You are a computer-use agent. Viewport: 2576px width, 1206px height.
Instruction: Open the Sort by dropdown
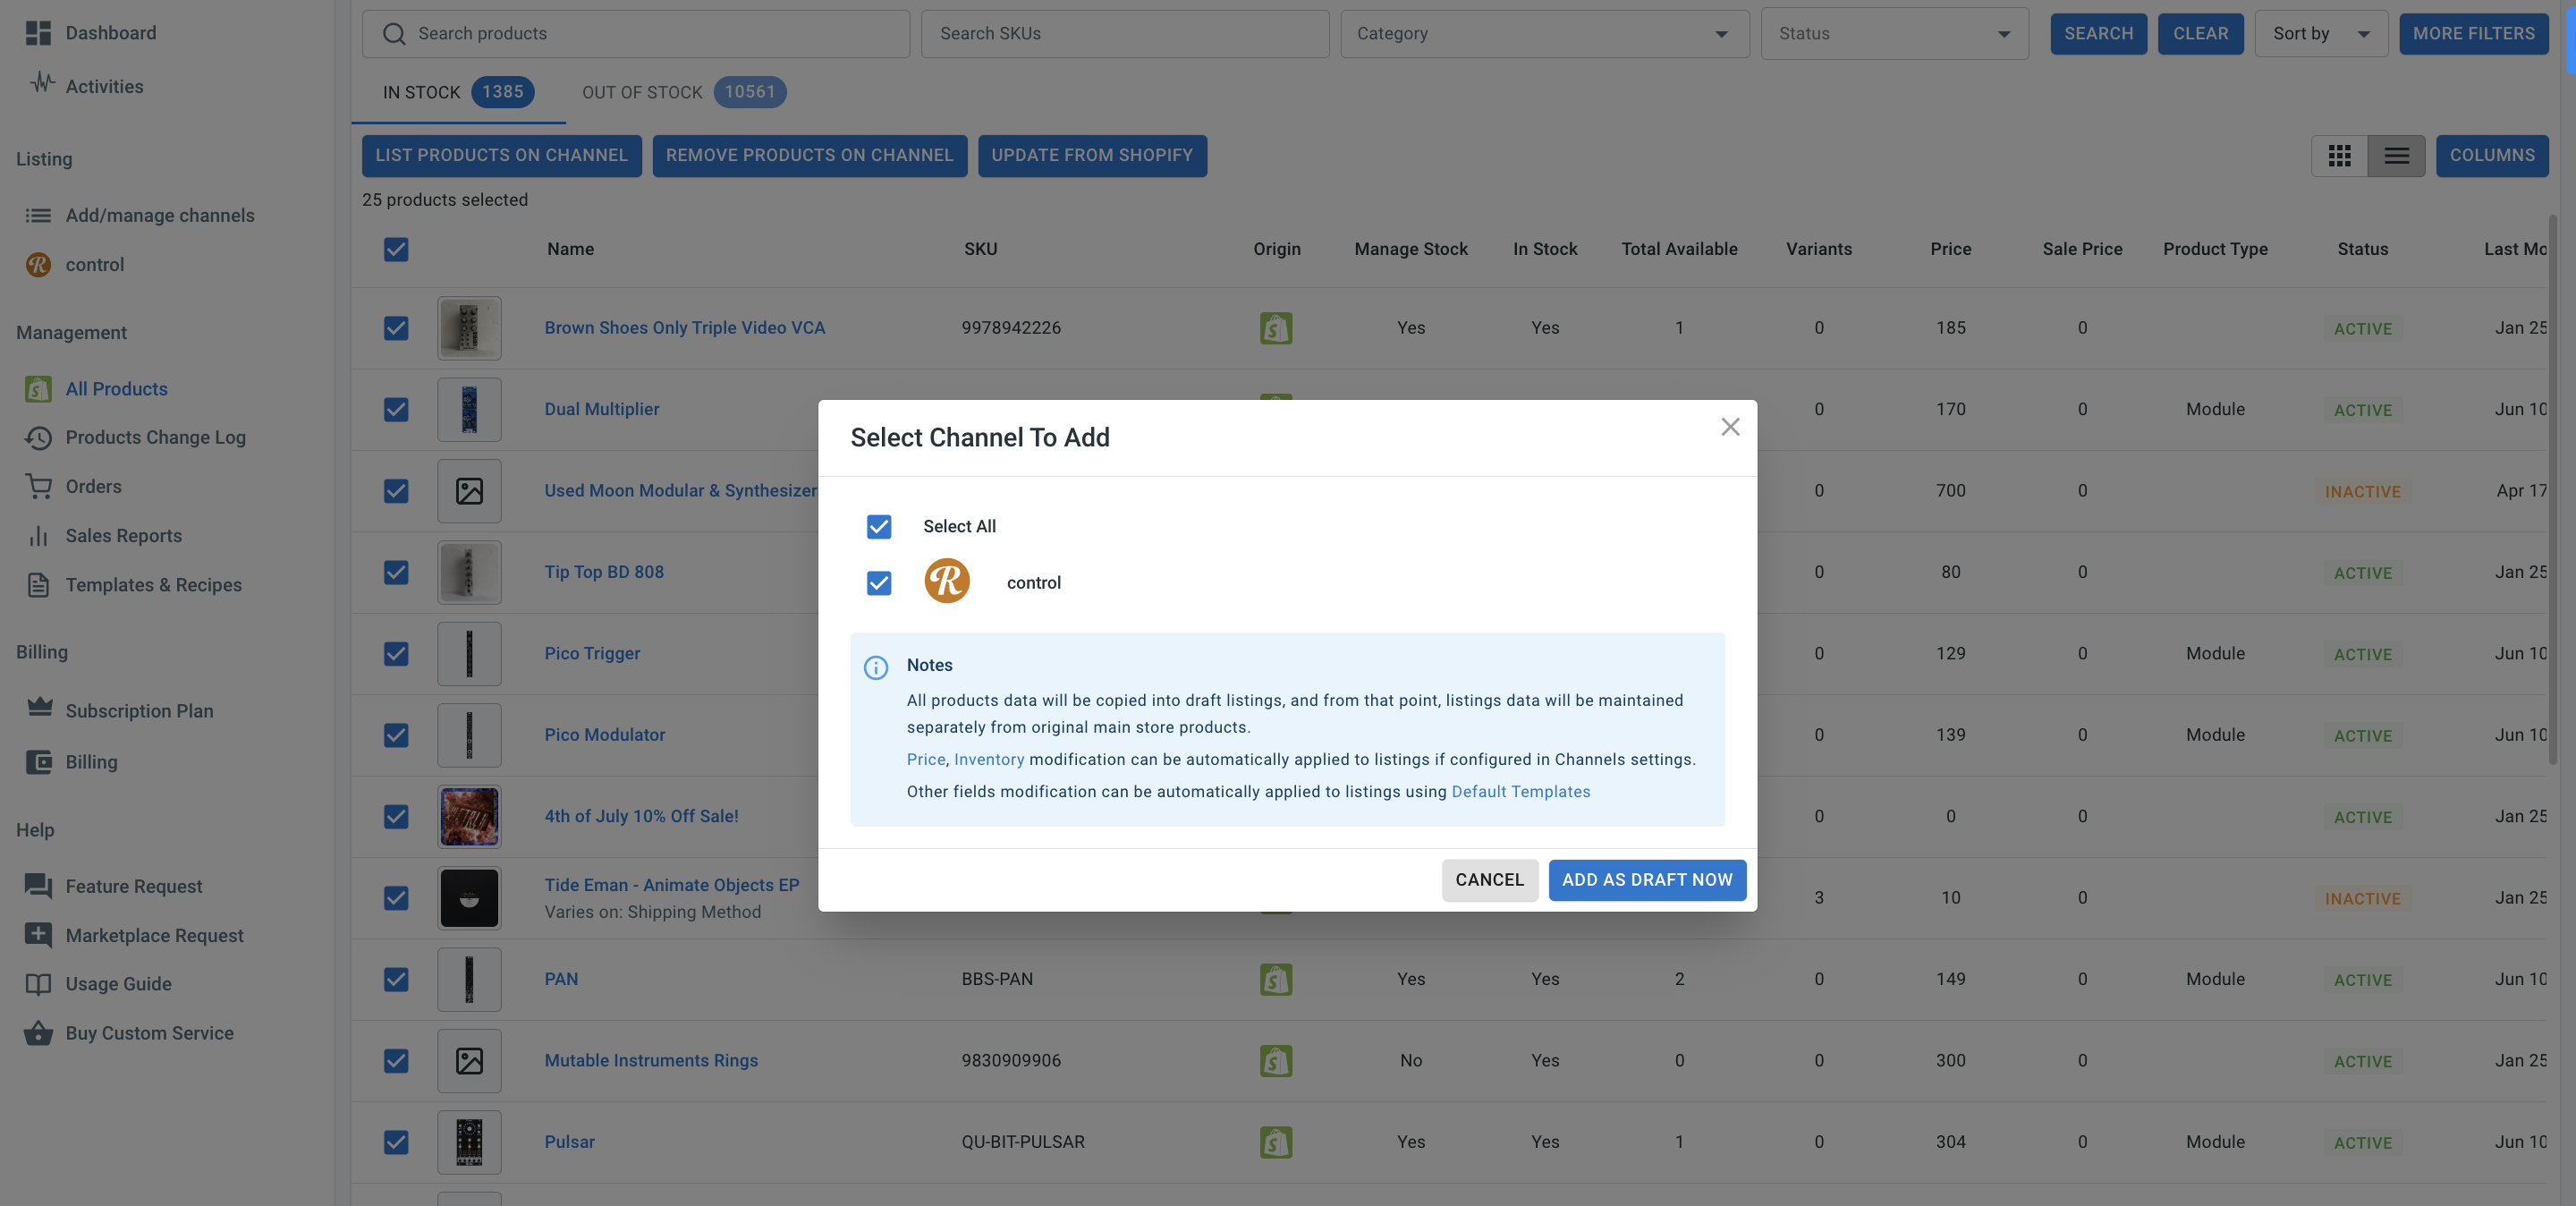(2320, 33)
